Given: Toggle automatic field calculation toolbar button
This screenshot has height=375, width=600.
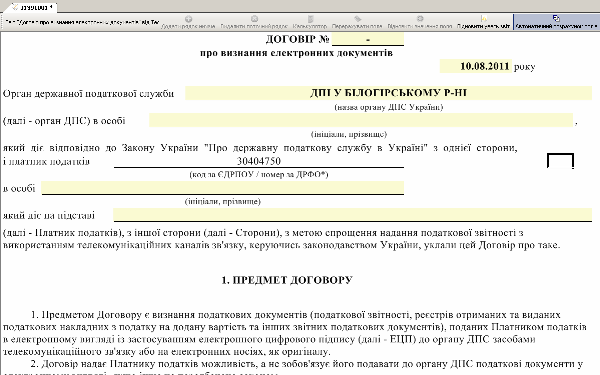Looking at the screenshot, I should click(556, 22).
